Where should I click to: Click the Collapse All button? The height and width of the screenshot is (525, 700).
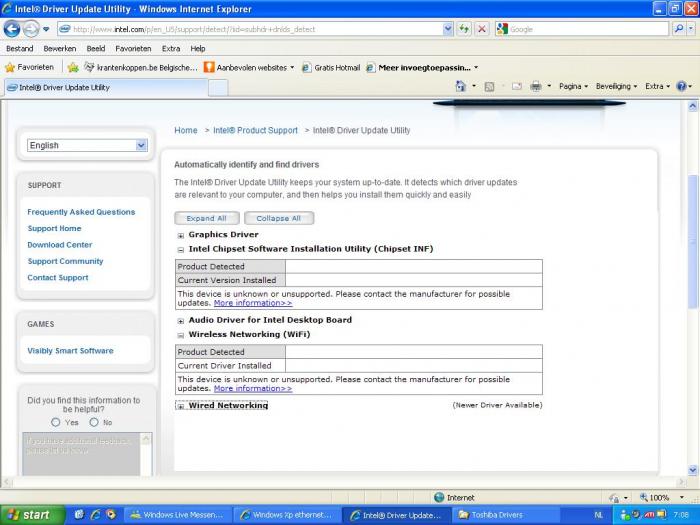[279, 218]
